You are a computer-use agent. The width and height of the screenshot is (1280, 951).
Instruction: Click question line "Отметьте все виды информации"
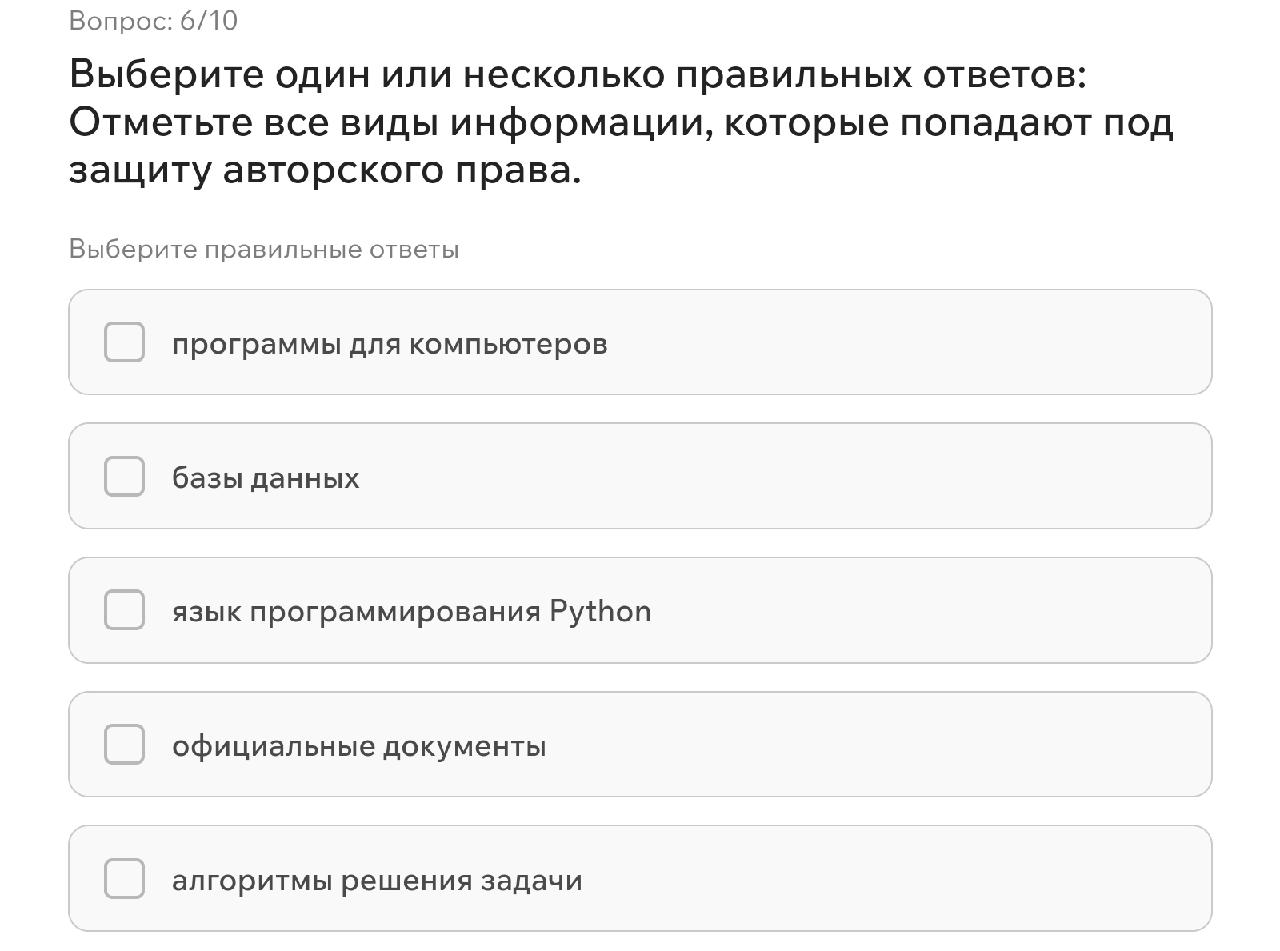[389, 123]
